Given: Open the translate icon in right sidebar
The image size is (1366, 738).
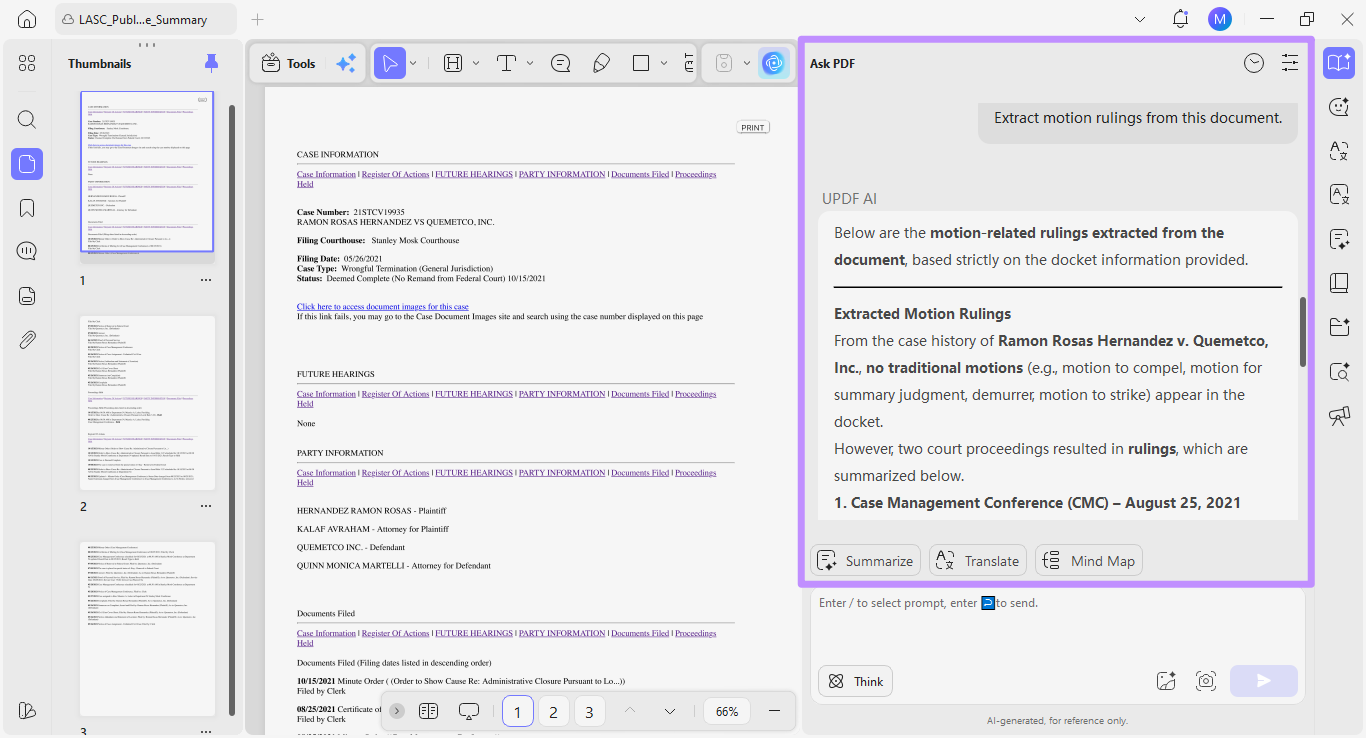Looking at the screenshot, I should point(1339,150).
